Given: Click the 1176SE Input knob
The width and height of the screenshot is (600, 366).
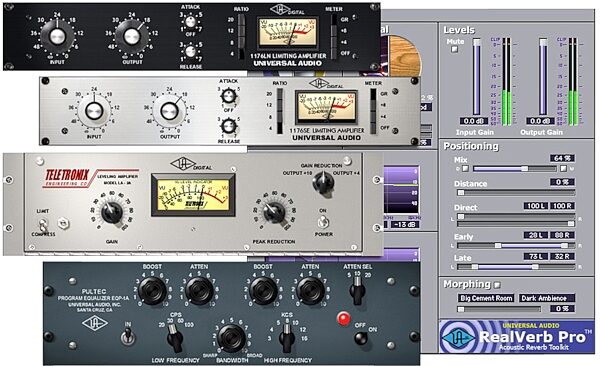Looking at the screenshot, I should [x=94, y=111].
